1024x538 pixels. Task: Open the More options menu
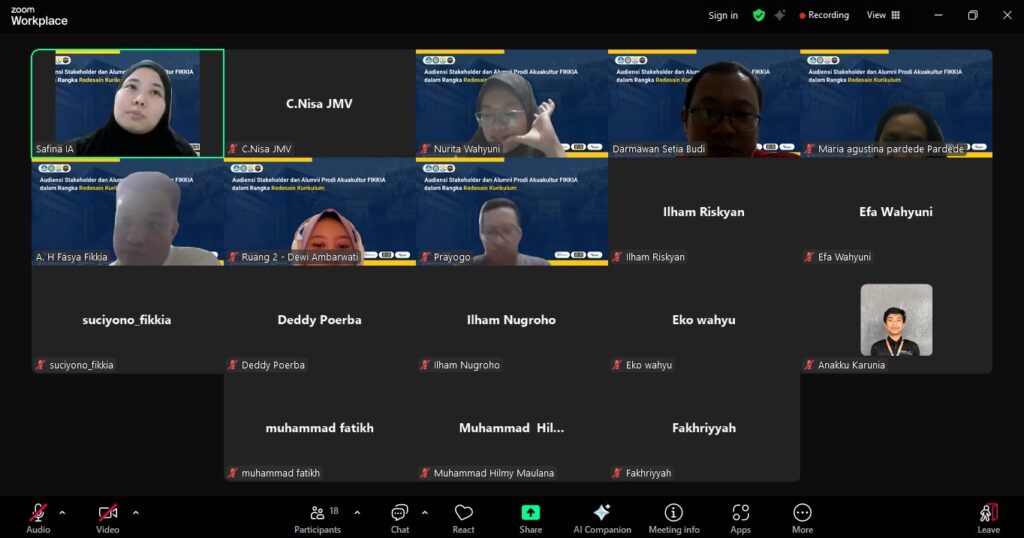coord(802,517)
